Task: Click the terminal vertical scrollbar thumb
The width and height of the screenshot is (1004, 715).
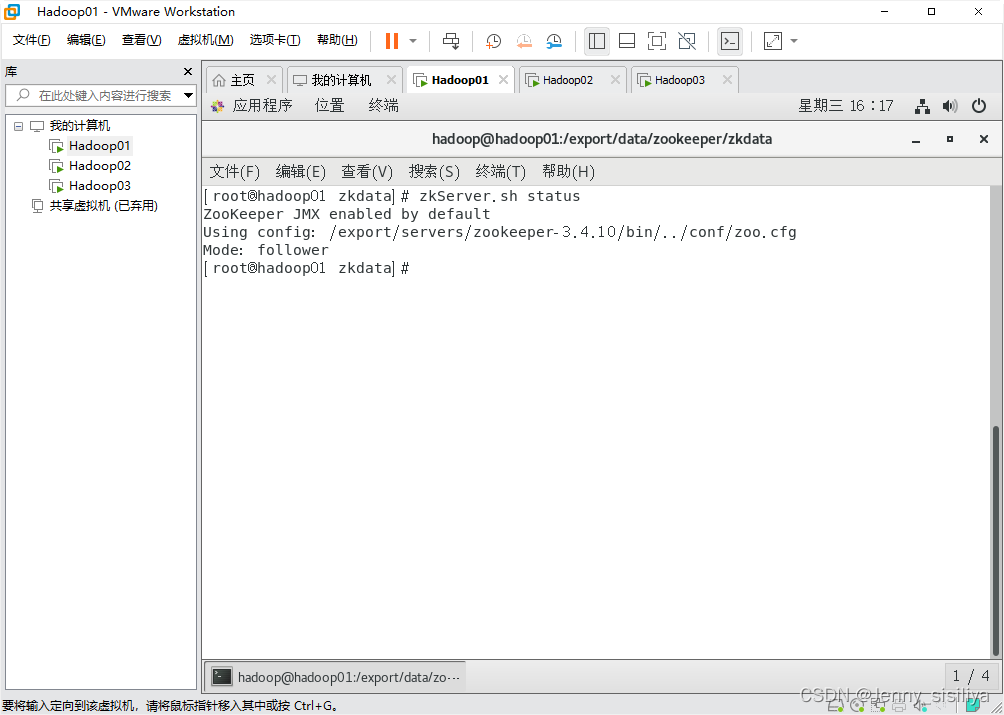Action: [996, 541]
